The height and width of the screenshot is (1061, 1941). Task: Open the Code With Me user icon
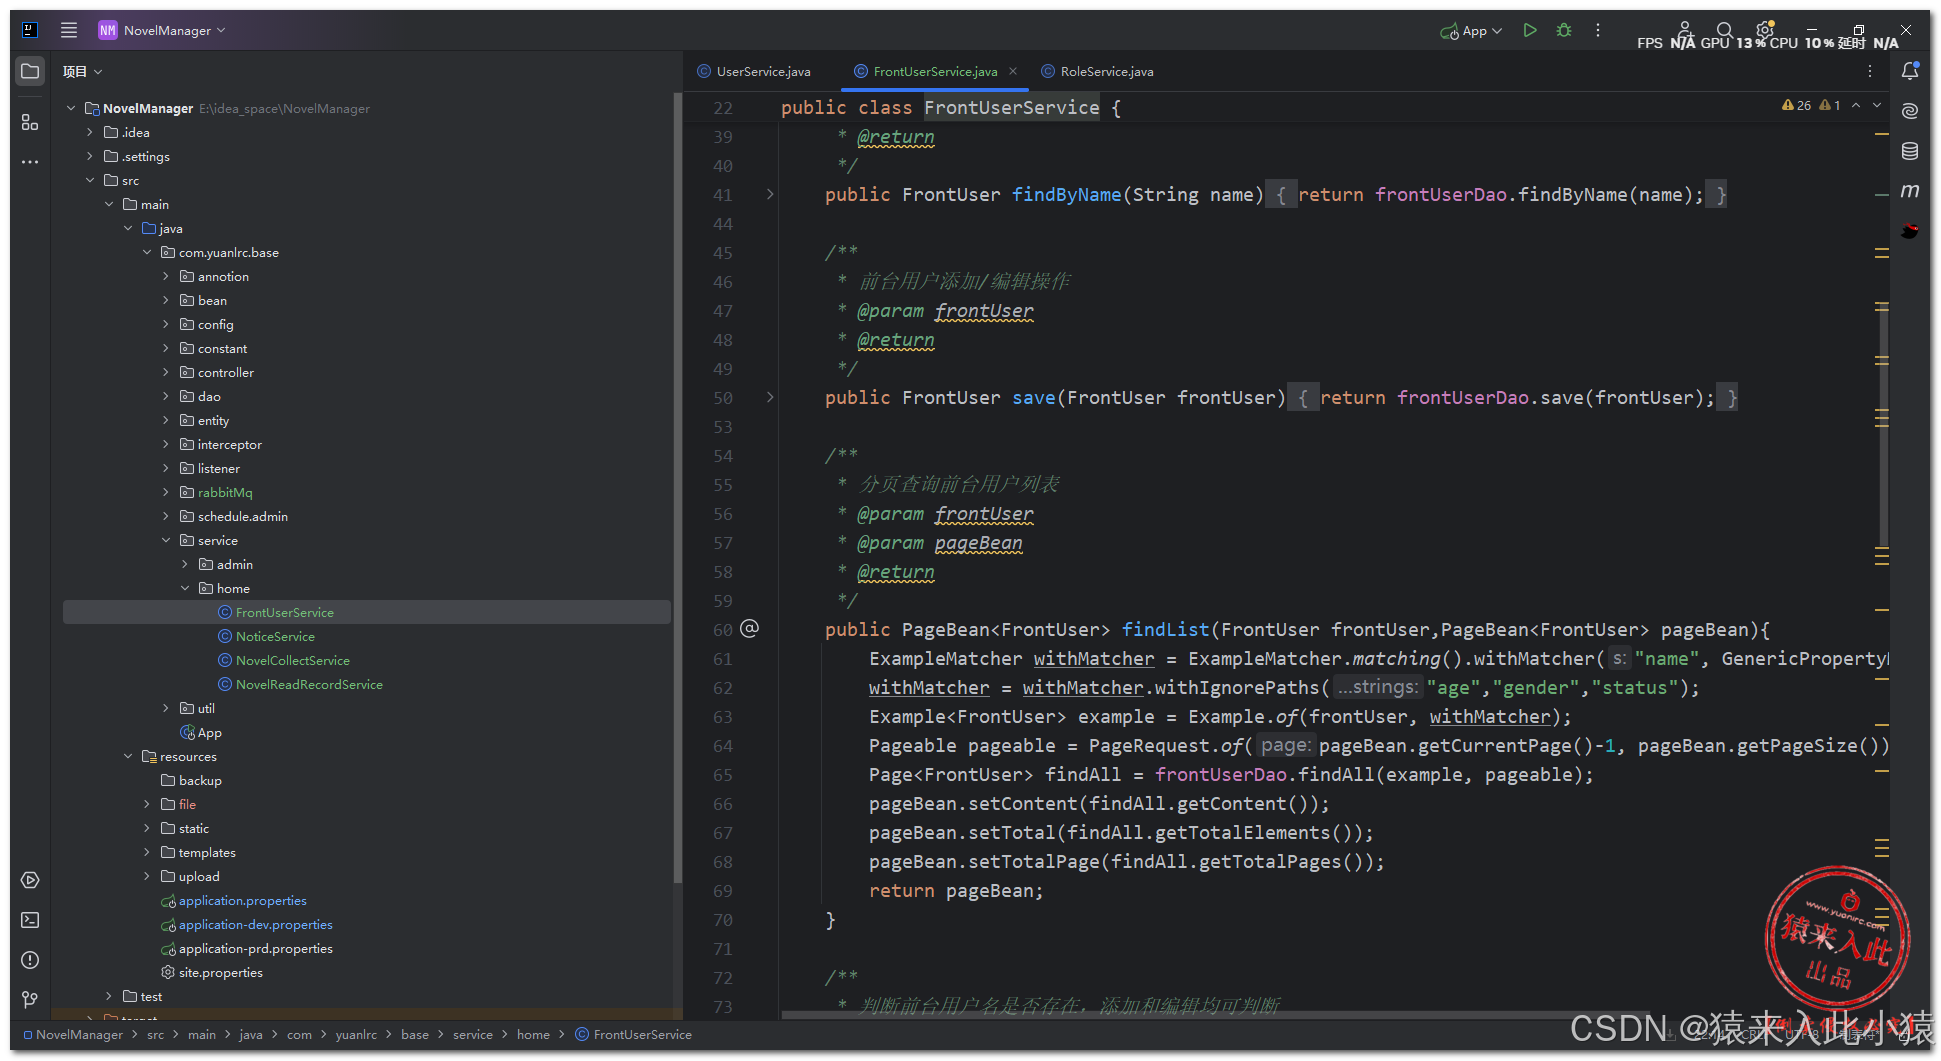tap(1685, 30)
